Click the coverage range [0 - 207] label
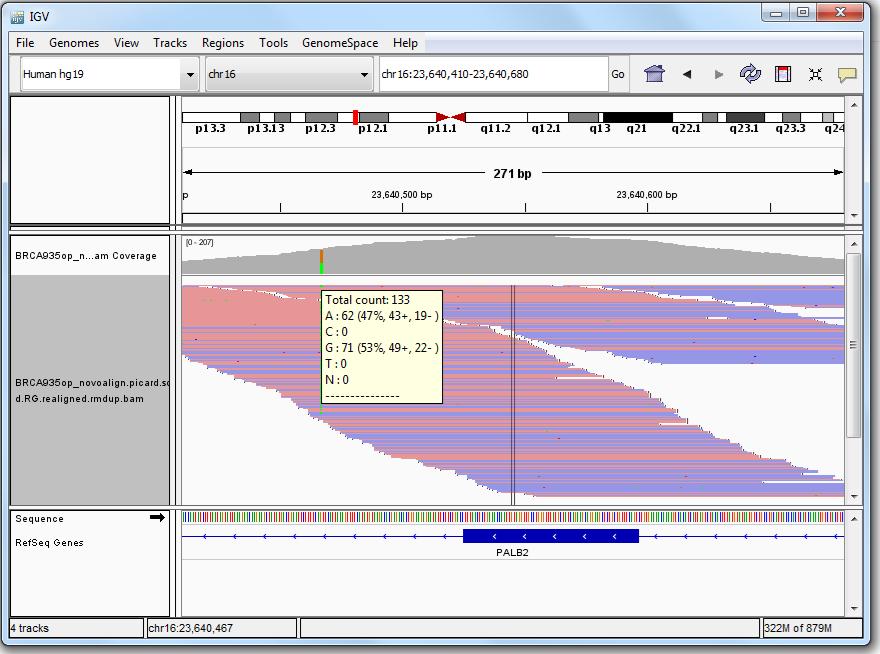This screenshot has height=654, width=880. (199, 243)
